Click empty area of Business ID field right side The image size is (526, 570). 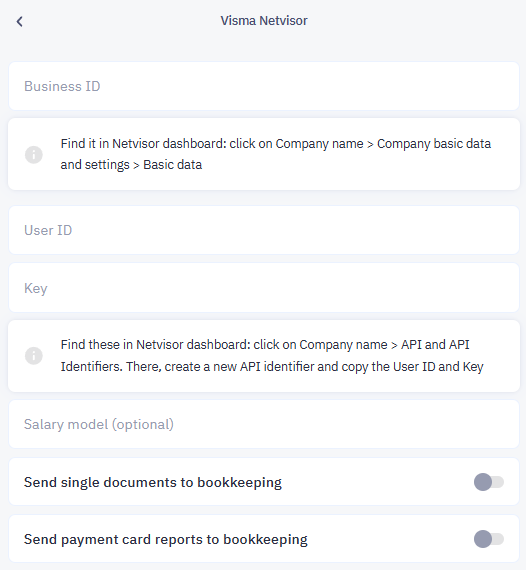pos(400,86)
